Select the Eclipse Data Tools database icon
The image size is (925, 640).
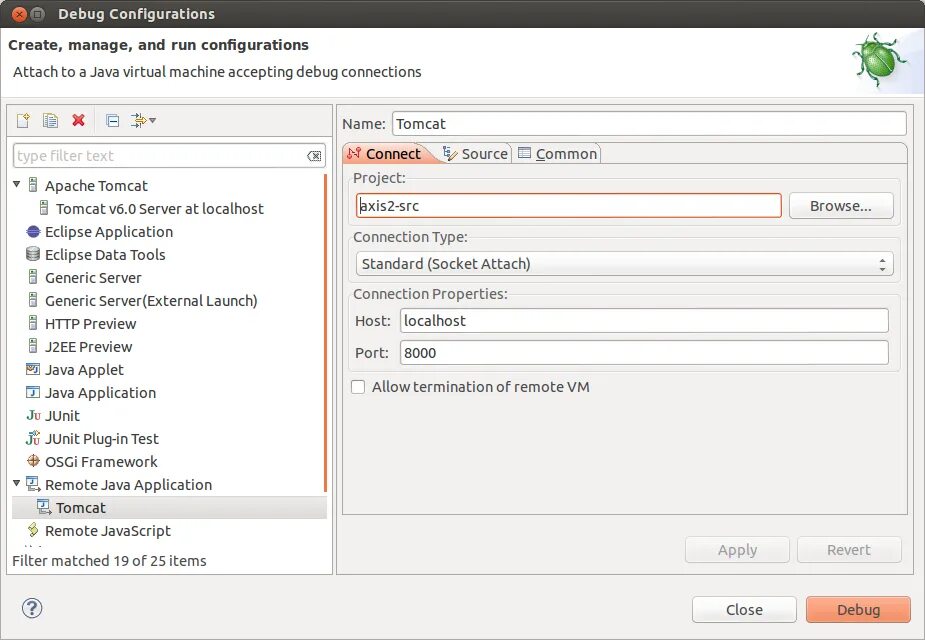33,254
